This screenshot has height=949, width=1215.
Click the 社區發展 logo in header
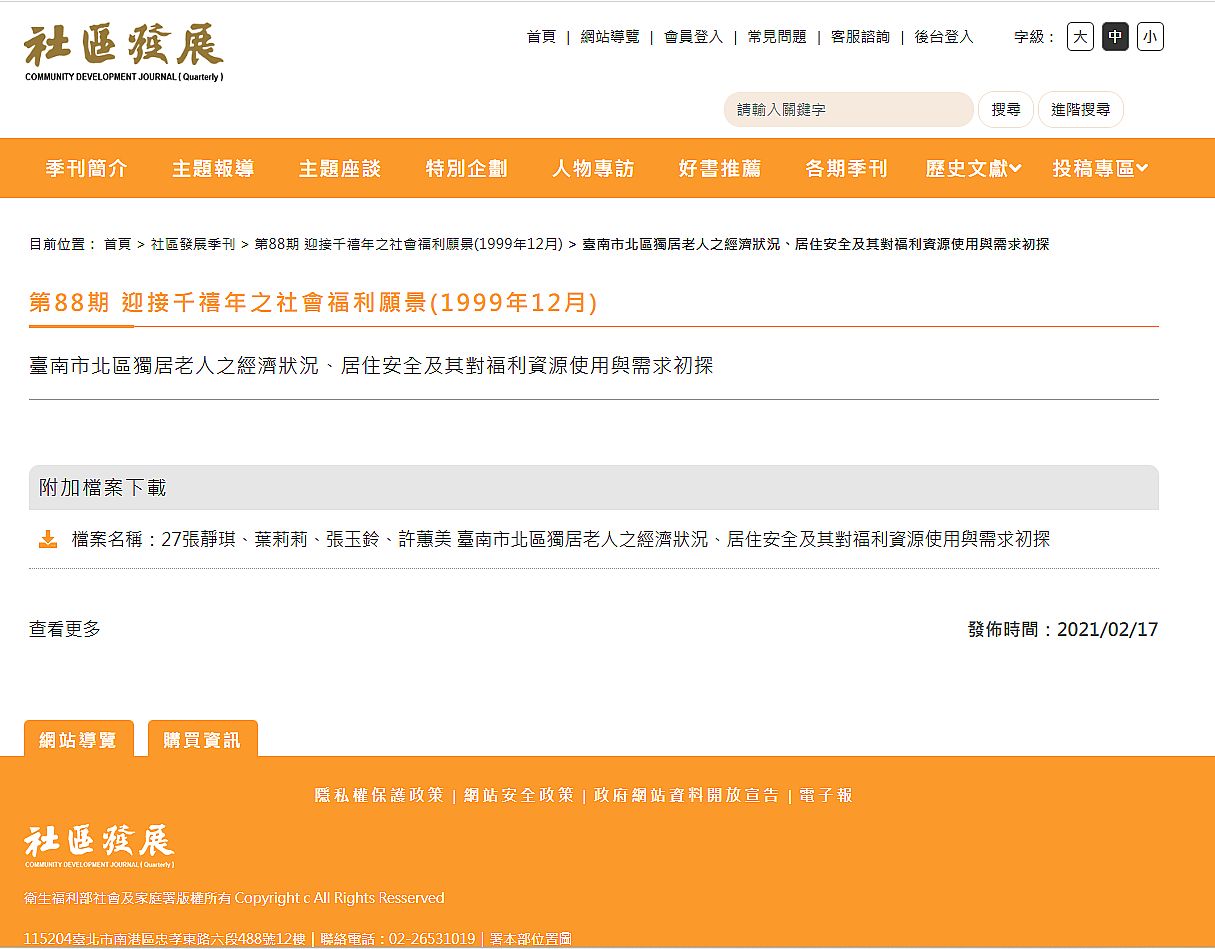(124, 52)
